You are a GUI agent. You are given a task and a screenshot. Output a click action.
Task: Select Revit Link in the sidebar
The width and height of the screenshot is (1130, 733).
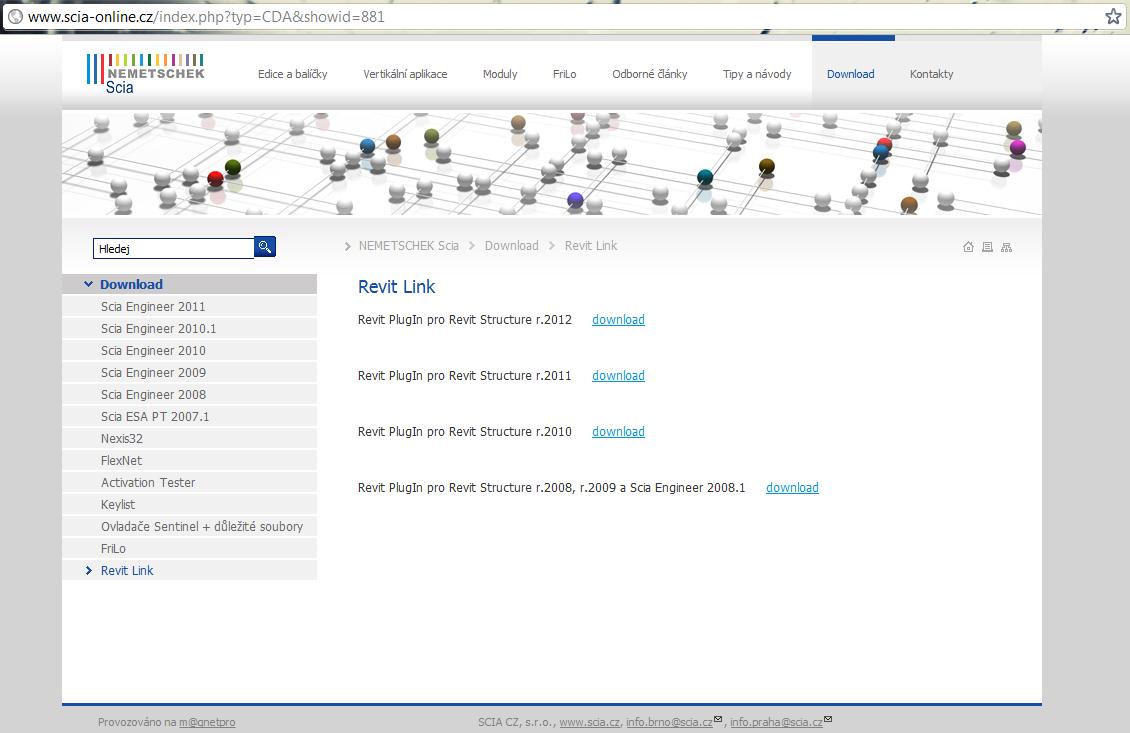click(190, 570)
